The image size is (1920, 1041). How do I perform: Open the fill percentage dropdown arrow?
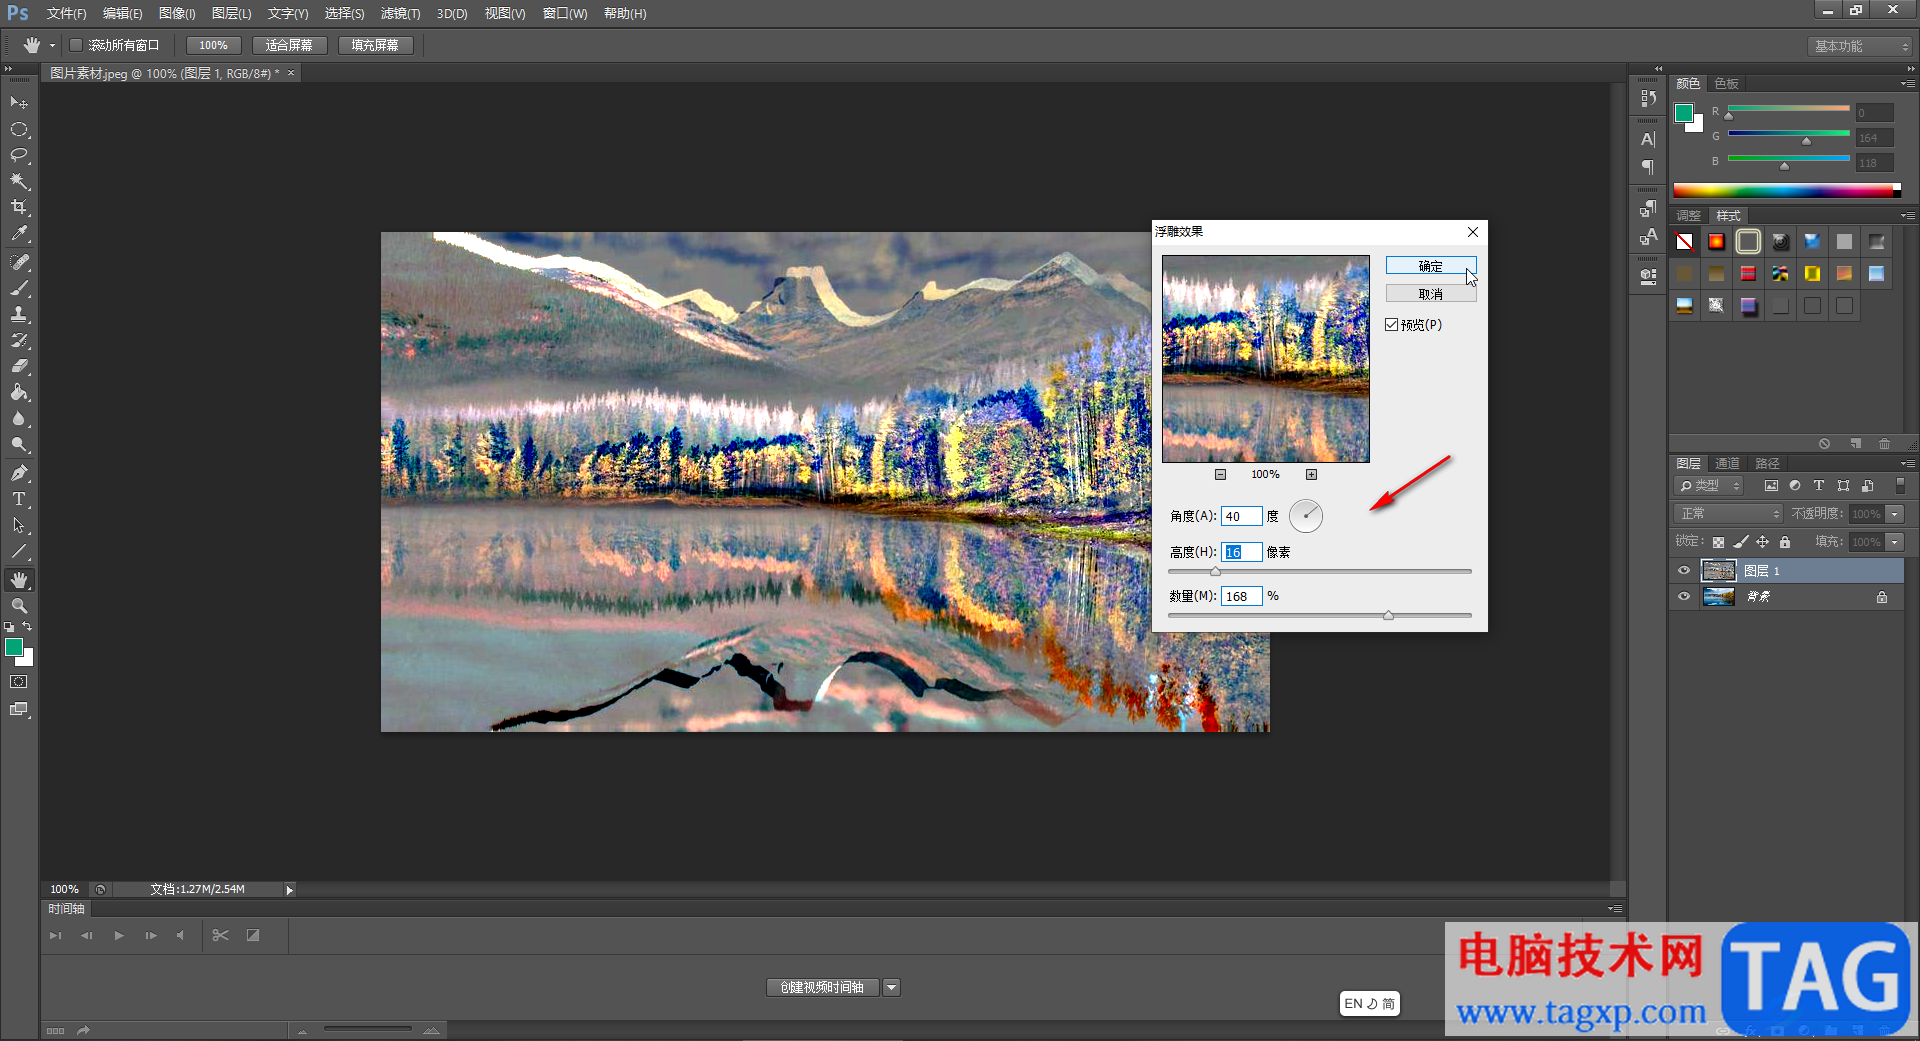point(1894,542)
